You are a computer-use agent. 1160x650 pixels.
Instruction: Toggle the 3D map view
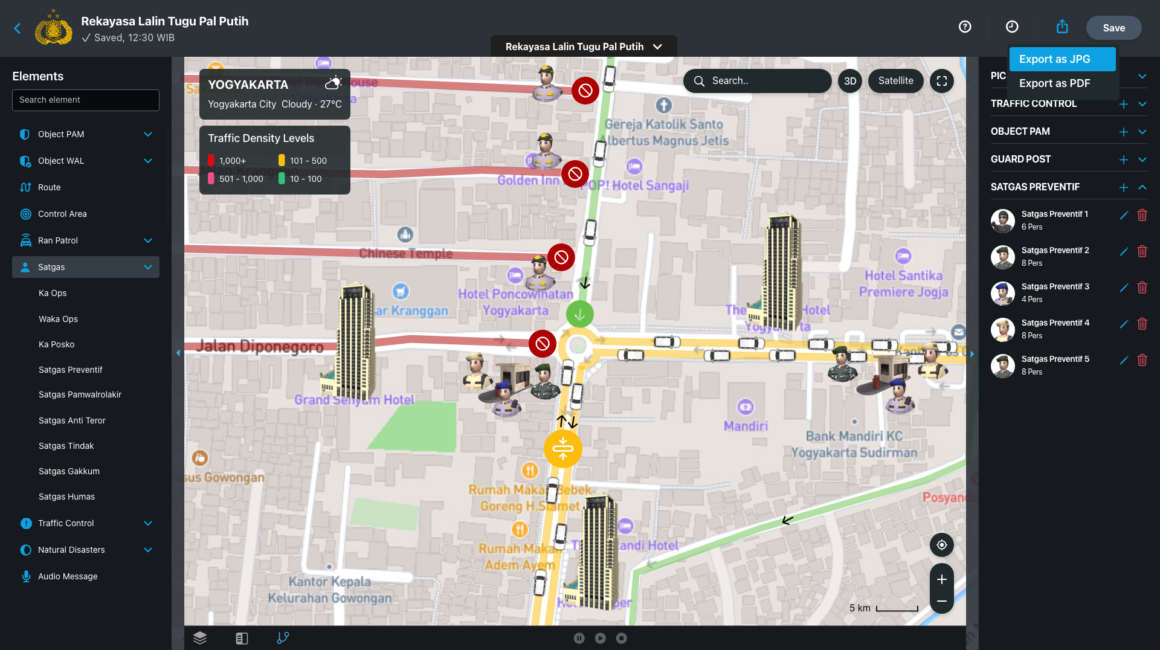[x=849, y=80]
